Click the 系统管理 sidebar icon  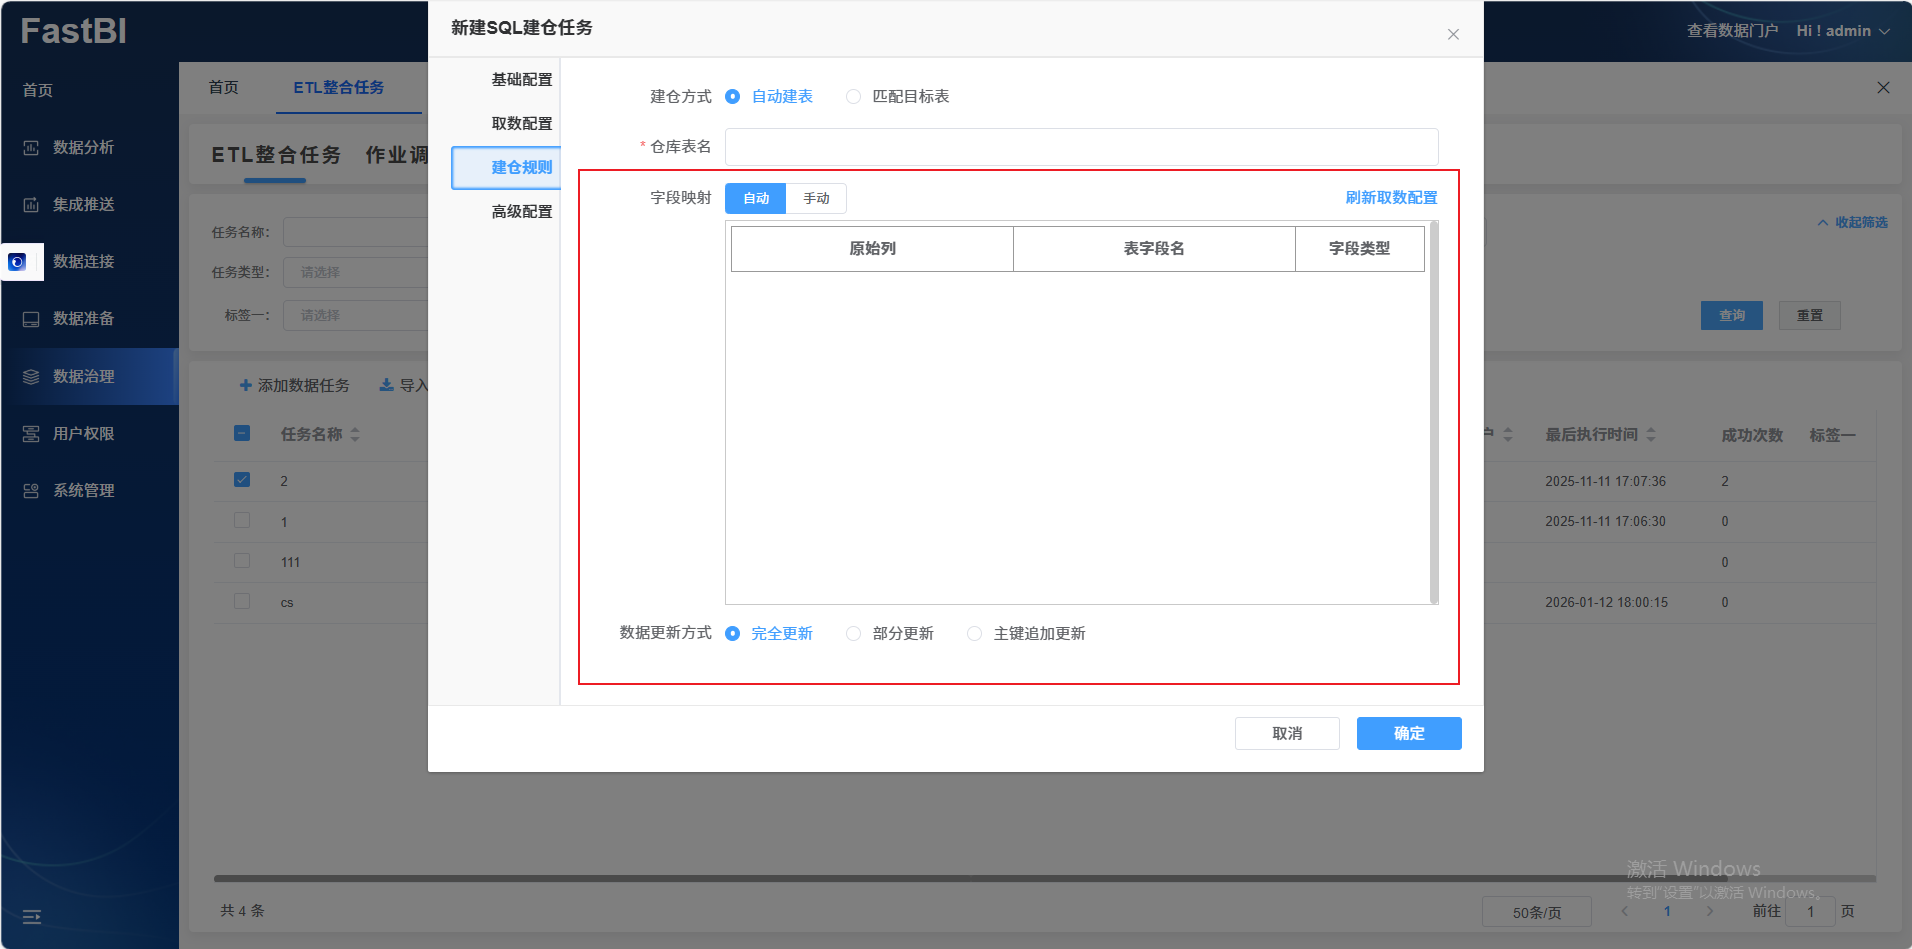[x=31, y=491]
